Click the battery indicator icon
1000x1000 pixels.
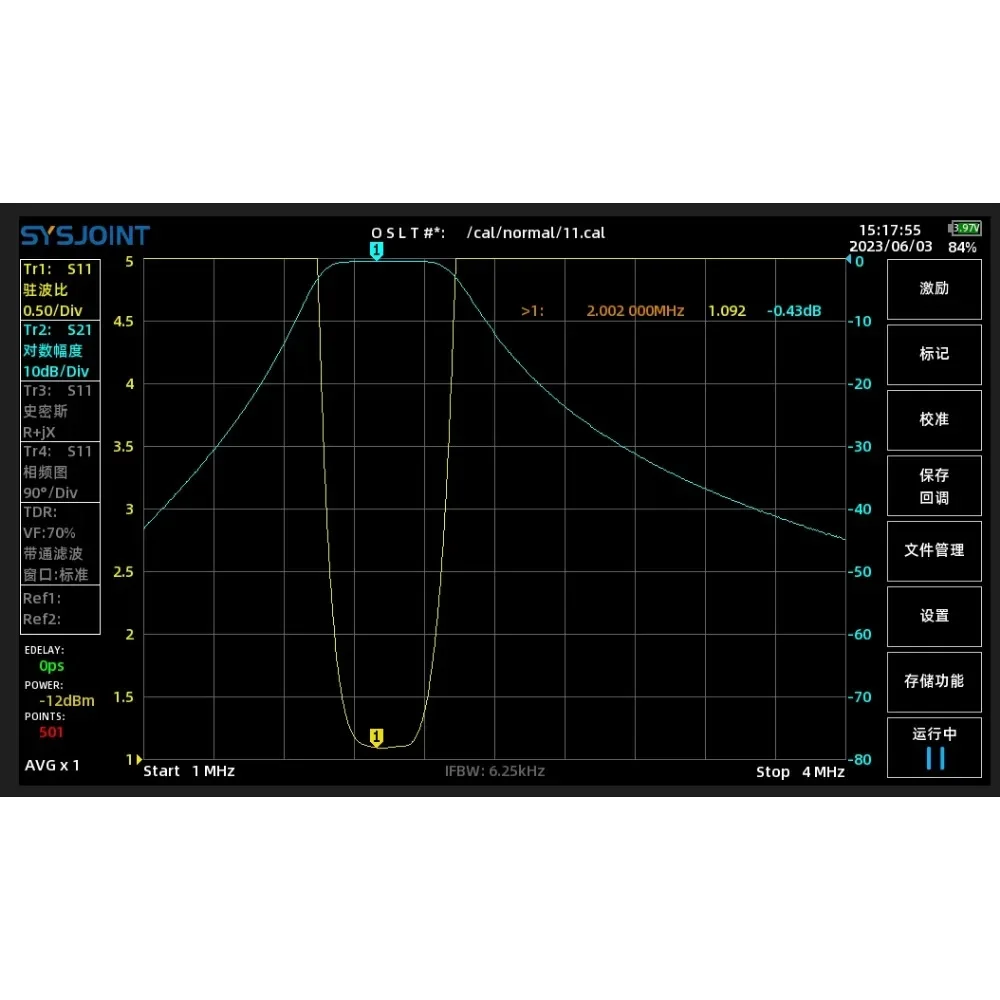(x=964, y=228)
